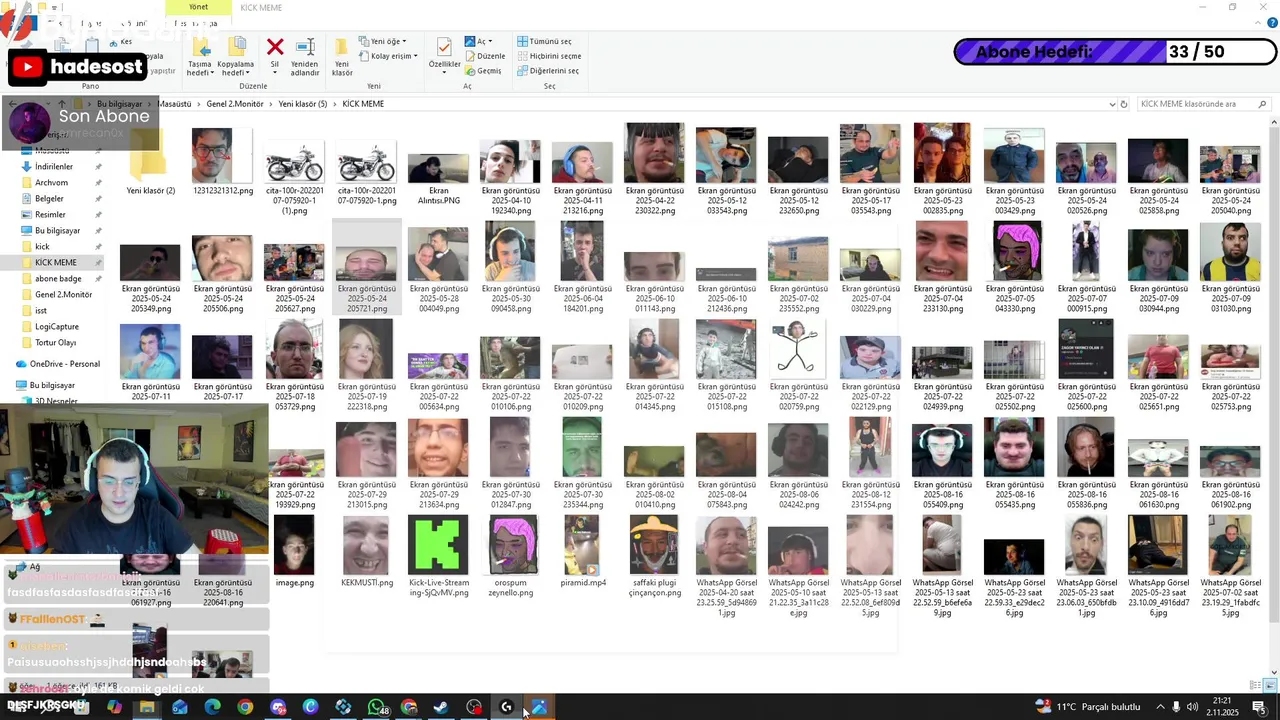Expand the Özellikler dropdown arrow

point(445,73)
